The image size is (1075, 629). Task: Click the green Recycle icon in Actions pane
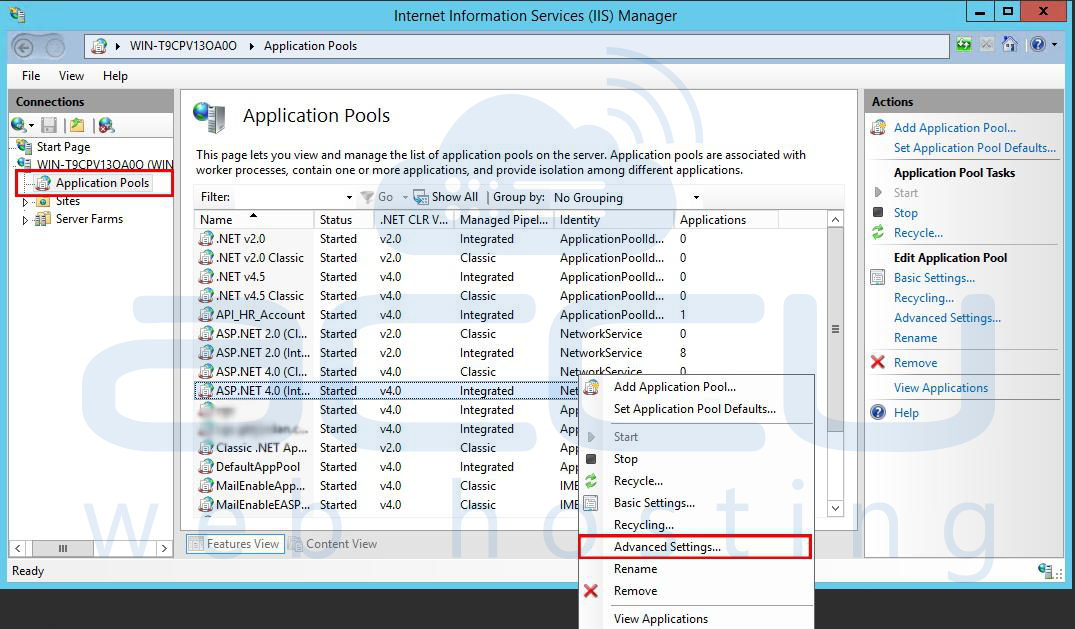click(878, 233)
